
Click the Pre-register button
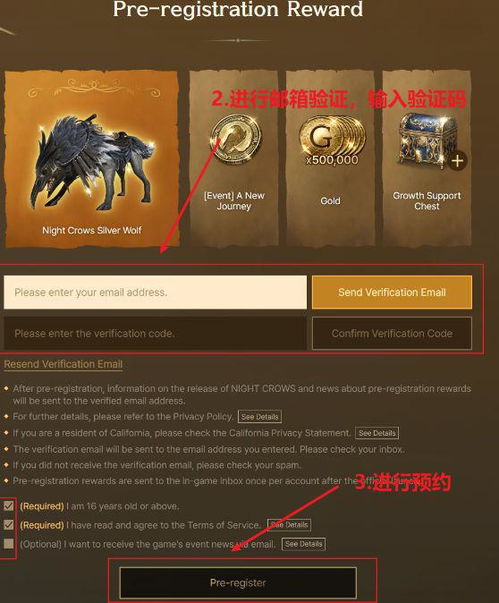click(x=238, y=583)
